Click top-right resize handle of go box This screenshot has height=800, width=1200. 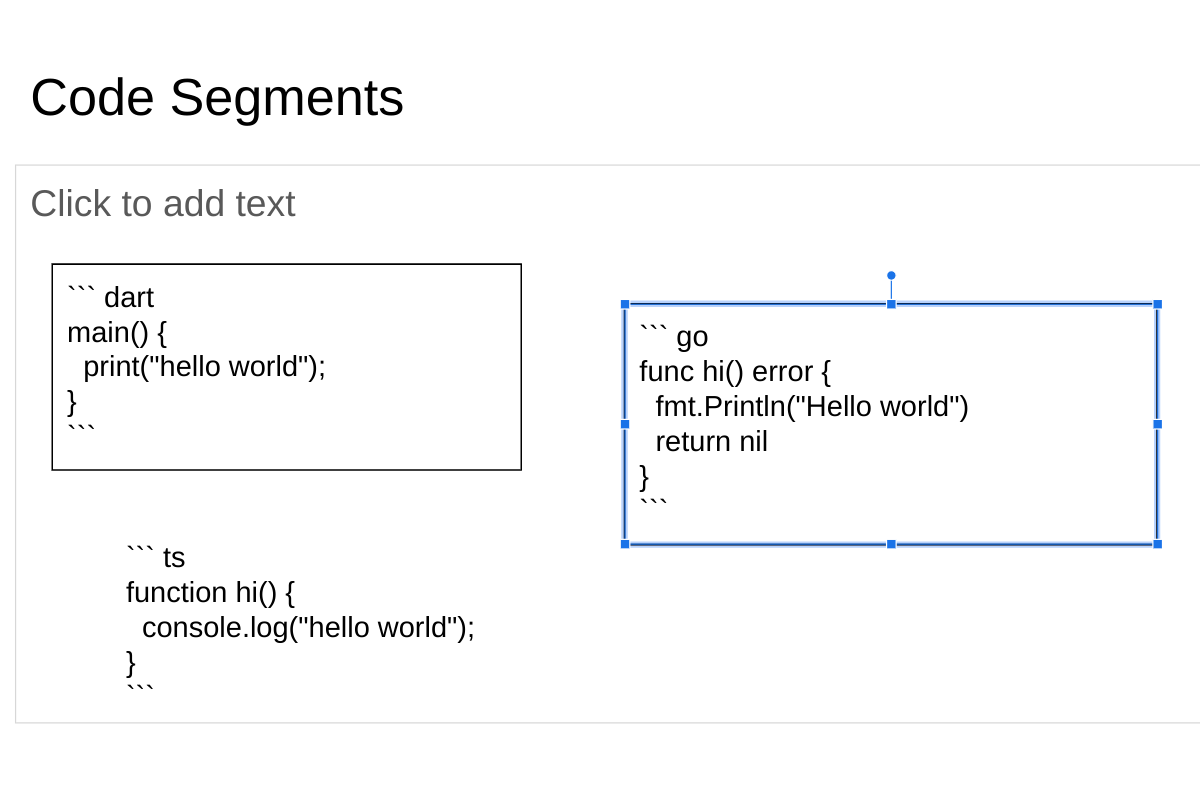[x=1158, y=304]
